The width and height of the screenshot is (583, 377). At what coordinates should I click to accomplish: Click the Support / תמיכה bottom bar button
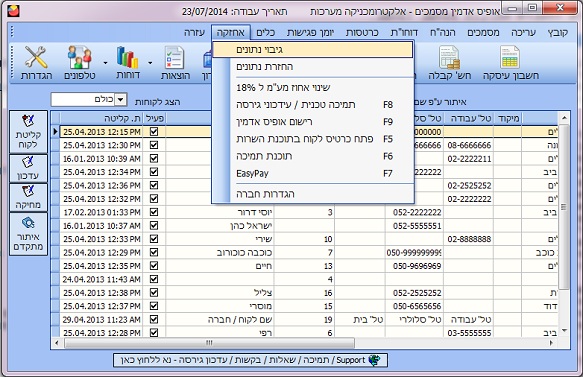[x=250, y=360]
